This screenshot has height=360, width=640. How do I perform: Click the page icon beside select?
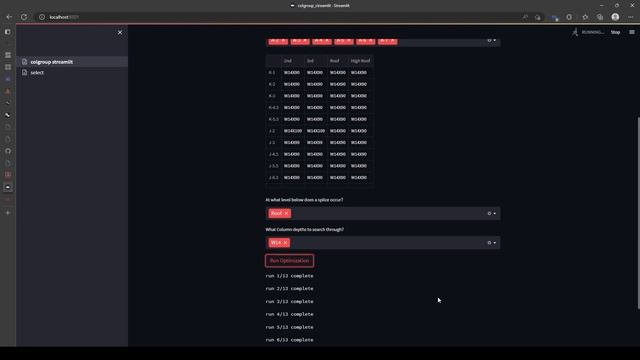pyautogui.click(x=24, y=73)
